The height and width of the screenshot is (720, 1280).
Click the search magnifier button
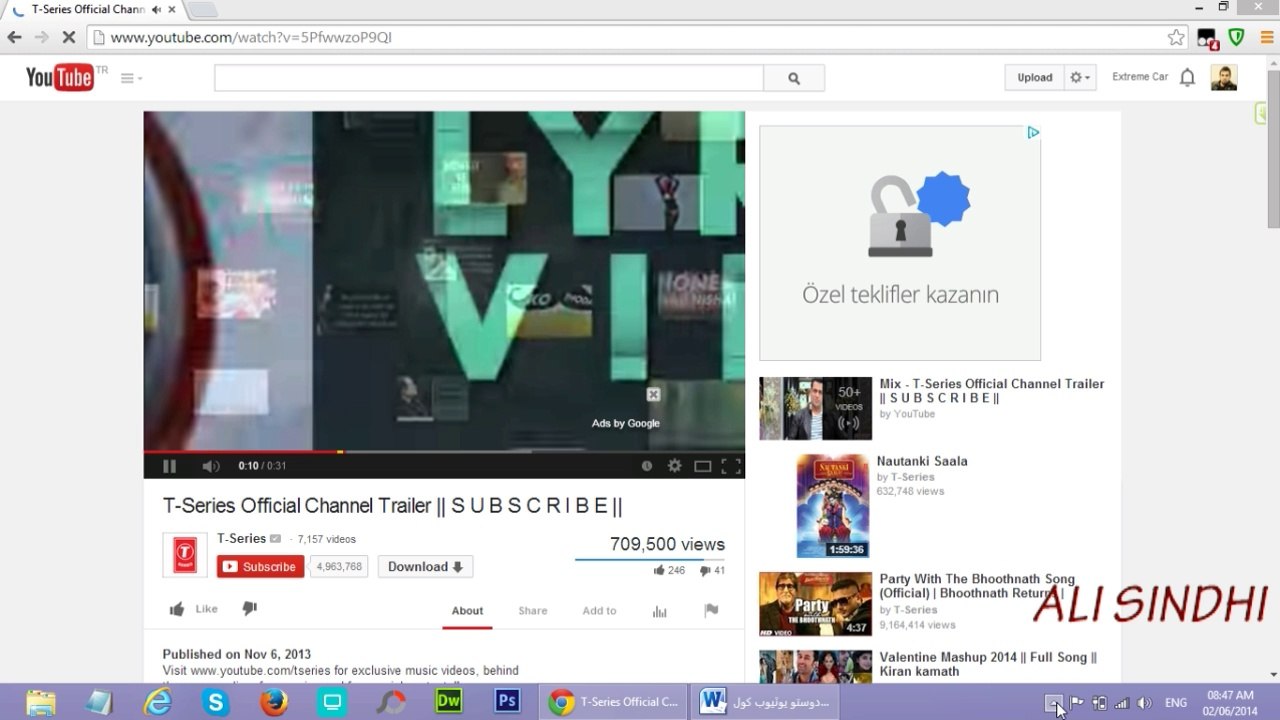(794, 78)
